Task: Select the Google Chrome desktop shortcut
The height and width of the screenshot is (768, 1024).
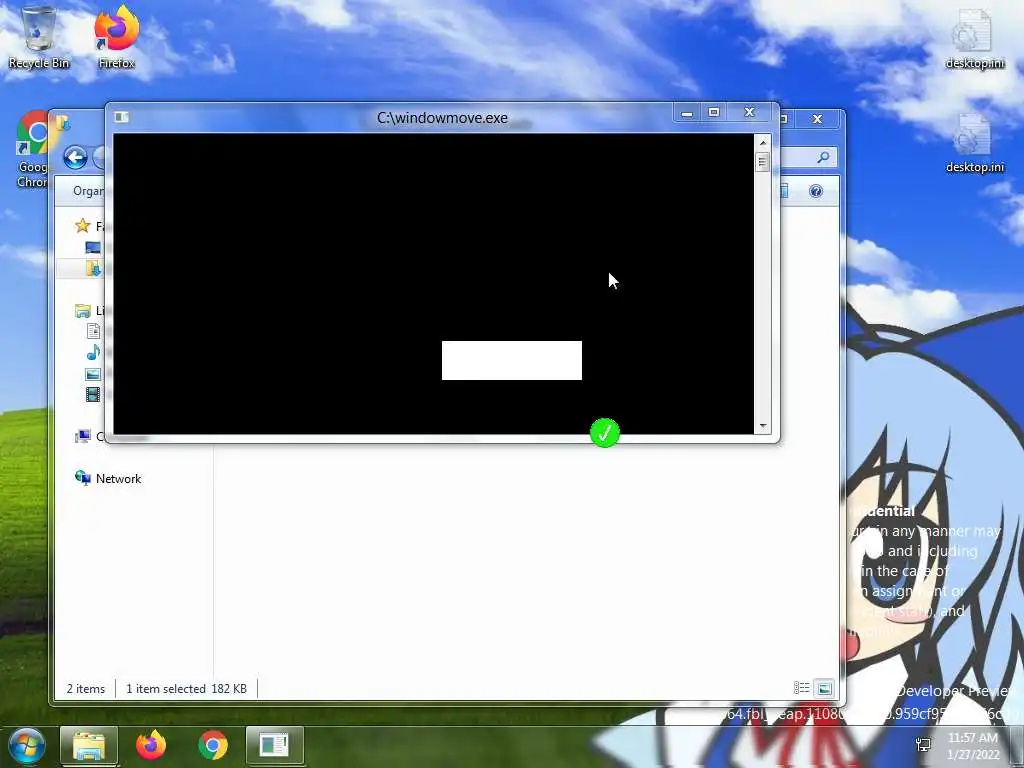Action: [31, 149]
